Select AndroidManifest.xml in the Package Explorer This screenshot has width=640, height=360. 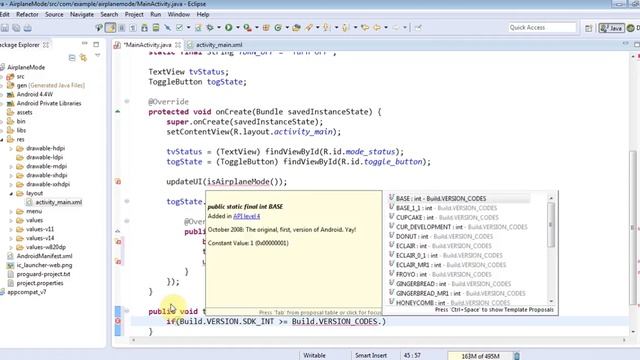44,256
